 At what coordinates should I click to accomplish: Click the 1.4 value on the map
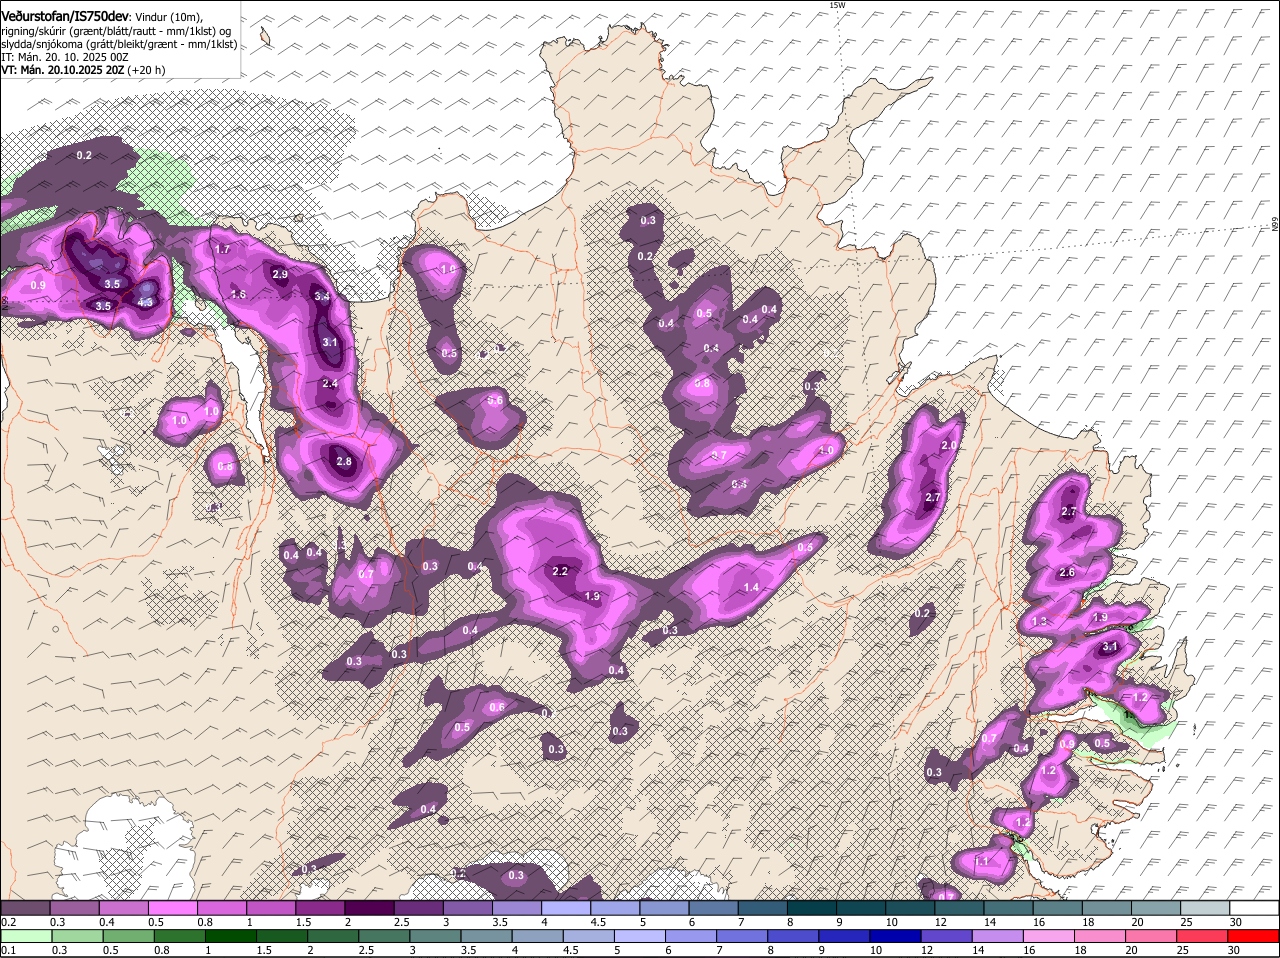tap(752, 587)
